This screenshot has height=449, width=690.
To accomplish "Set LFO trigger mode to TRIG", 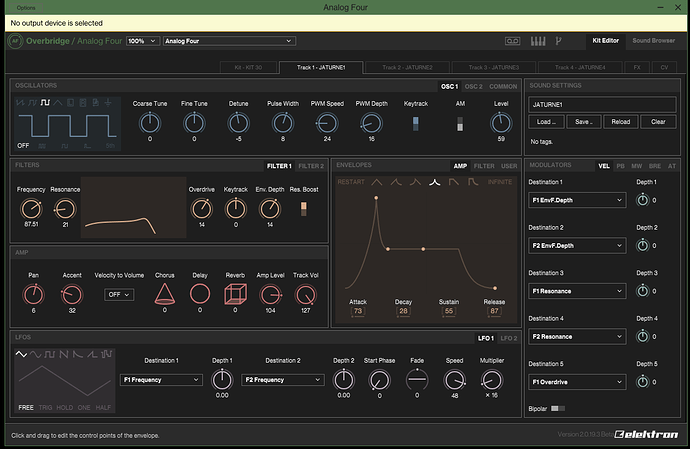I will click(x=45, y=408).
